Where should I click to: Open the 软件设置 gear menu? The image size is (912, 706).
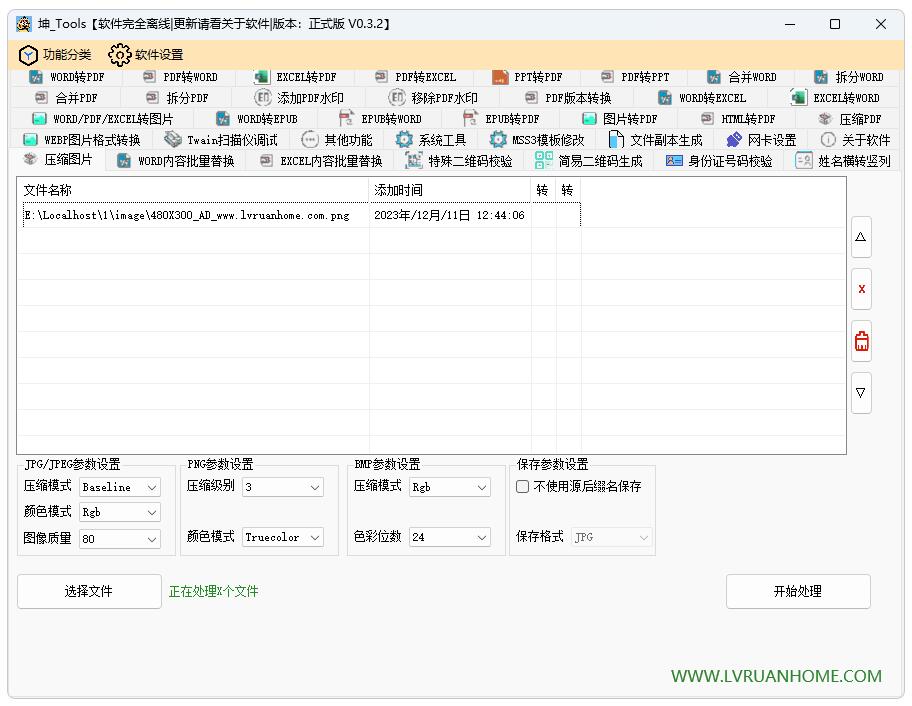coord(146,55)
